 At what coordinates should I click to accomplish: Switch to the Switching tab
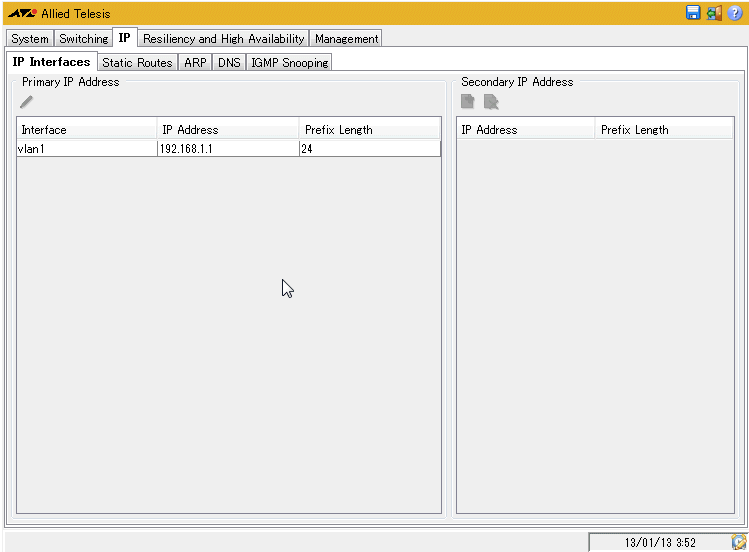pos(84,39)
